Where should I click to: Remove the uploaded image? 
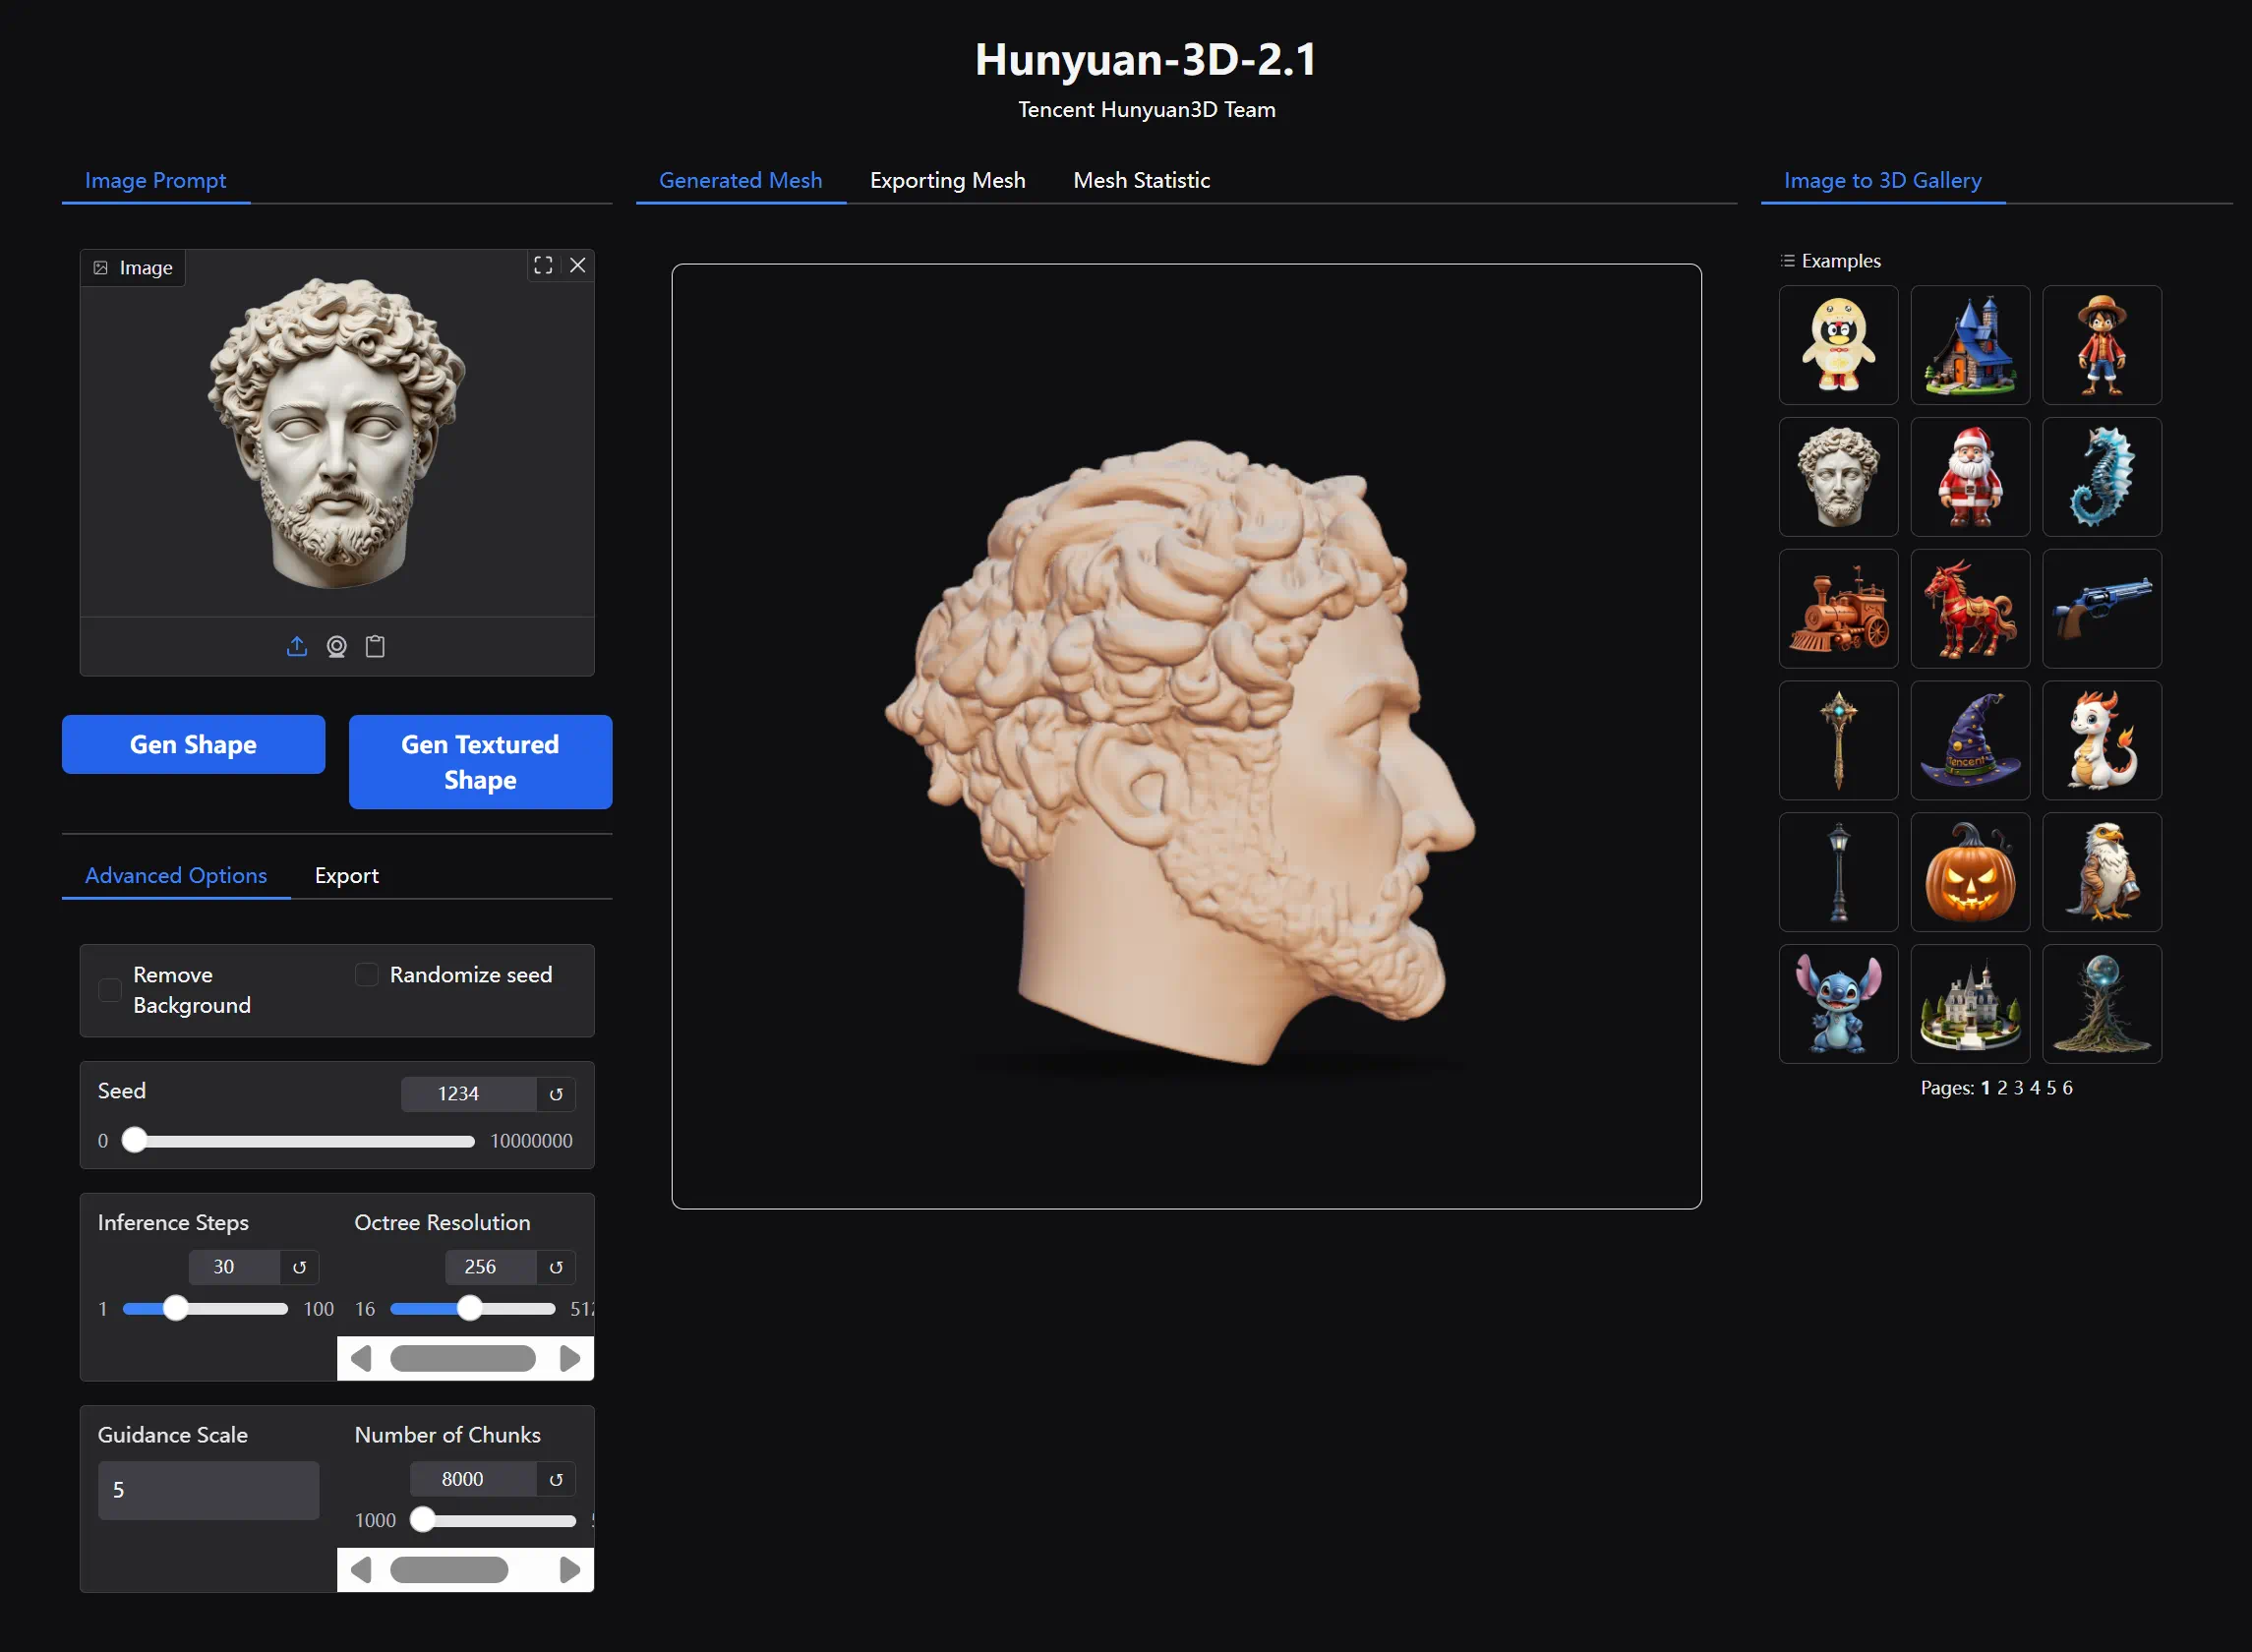click(577, 265)
